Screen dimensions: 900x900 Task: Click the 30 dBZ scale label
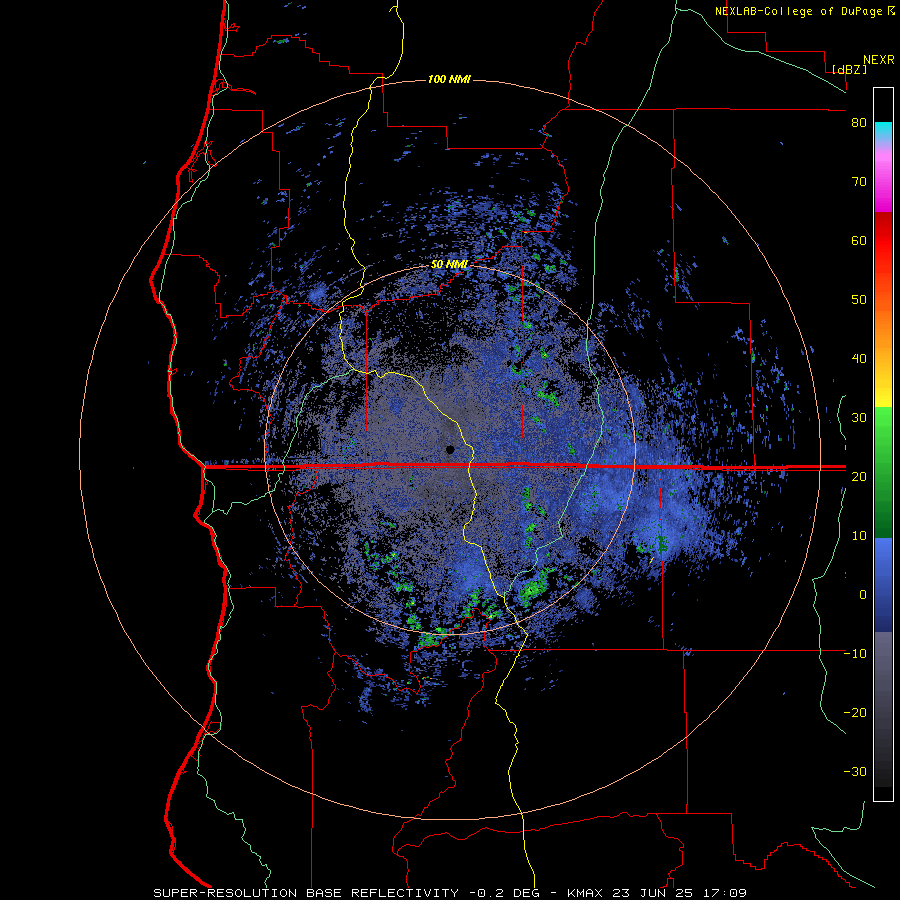tap(859, 418)
